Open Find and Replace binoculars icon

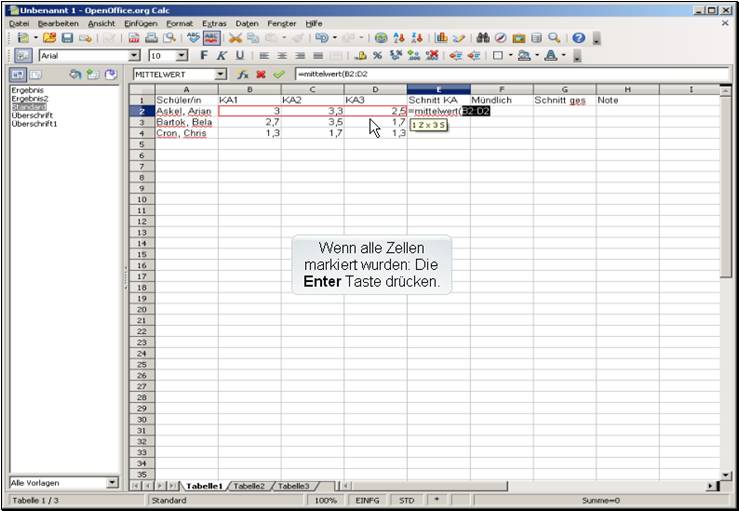[x=483, y=38]
